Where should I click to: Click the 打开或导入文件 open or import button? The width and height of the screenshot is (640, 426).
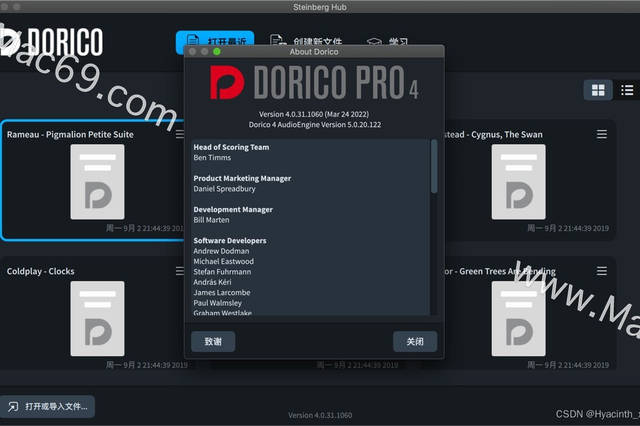click(x=48, y=406)
